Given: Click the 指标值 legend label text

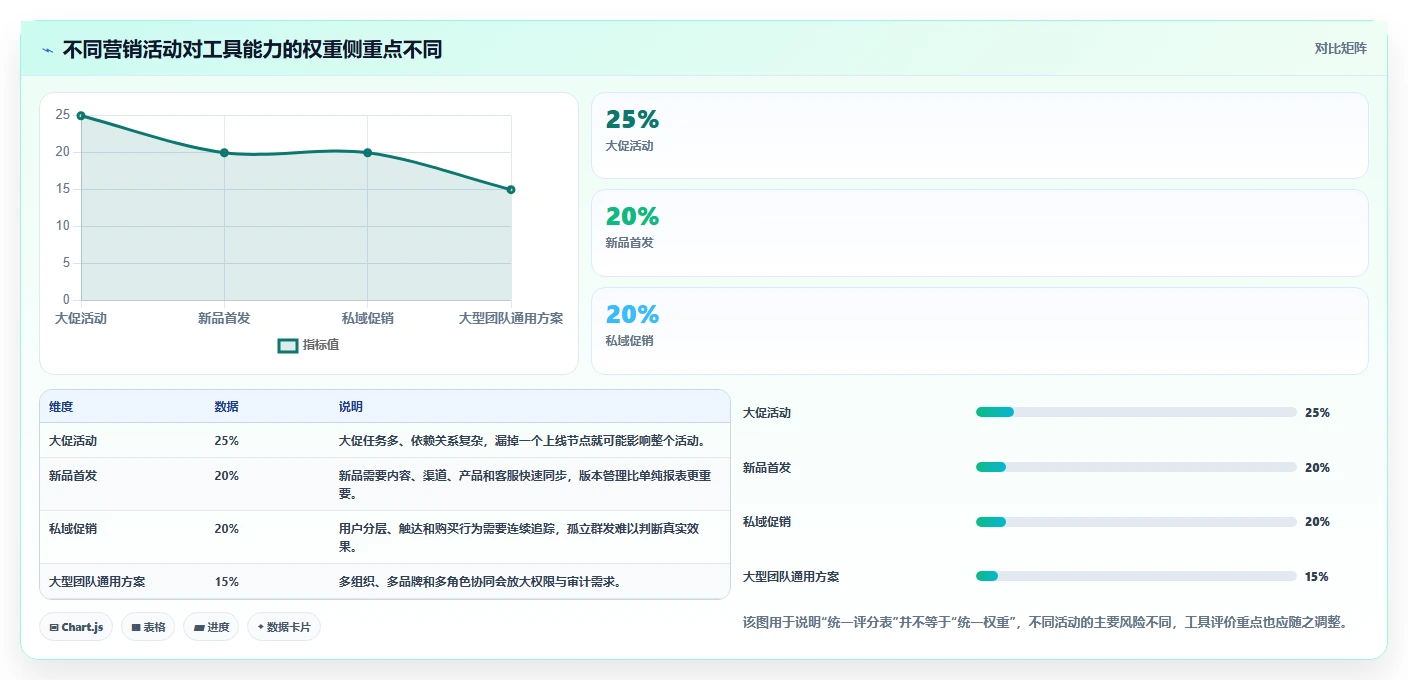Looking at the screenshot, I should (321, 345).
